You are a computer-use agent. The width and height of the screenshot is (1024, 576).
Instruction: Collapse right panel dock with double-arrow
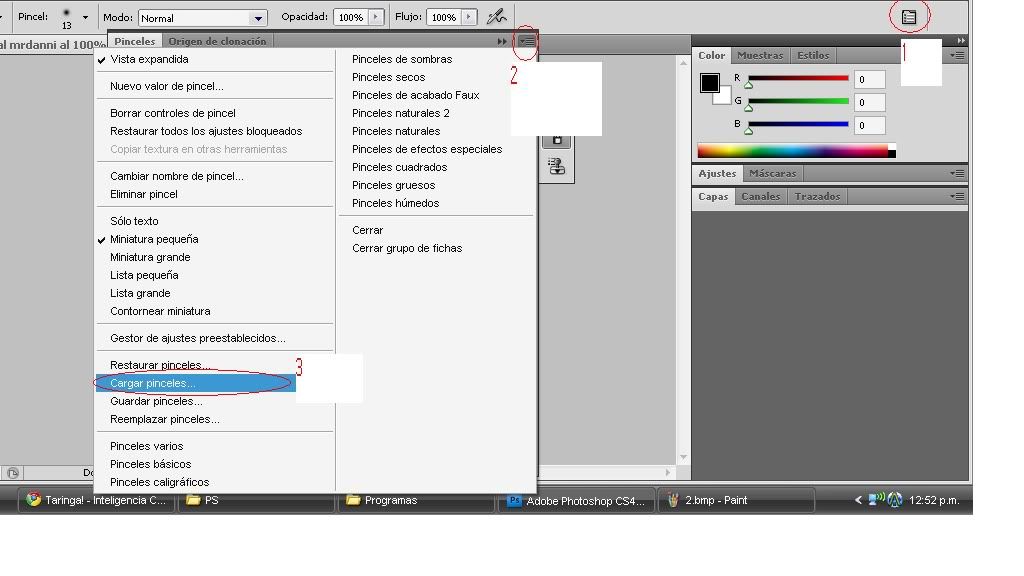[x=961, y=40]
